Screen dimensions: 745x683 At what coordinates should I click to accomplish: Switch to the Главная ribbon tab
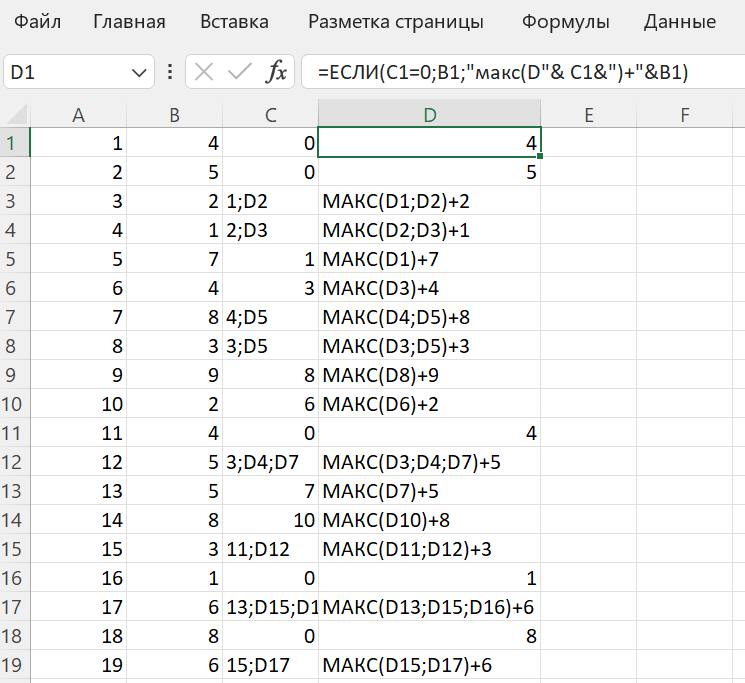pos(129,21)
